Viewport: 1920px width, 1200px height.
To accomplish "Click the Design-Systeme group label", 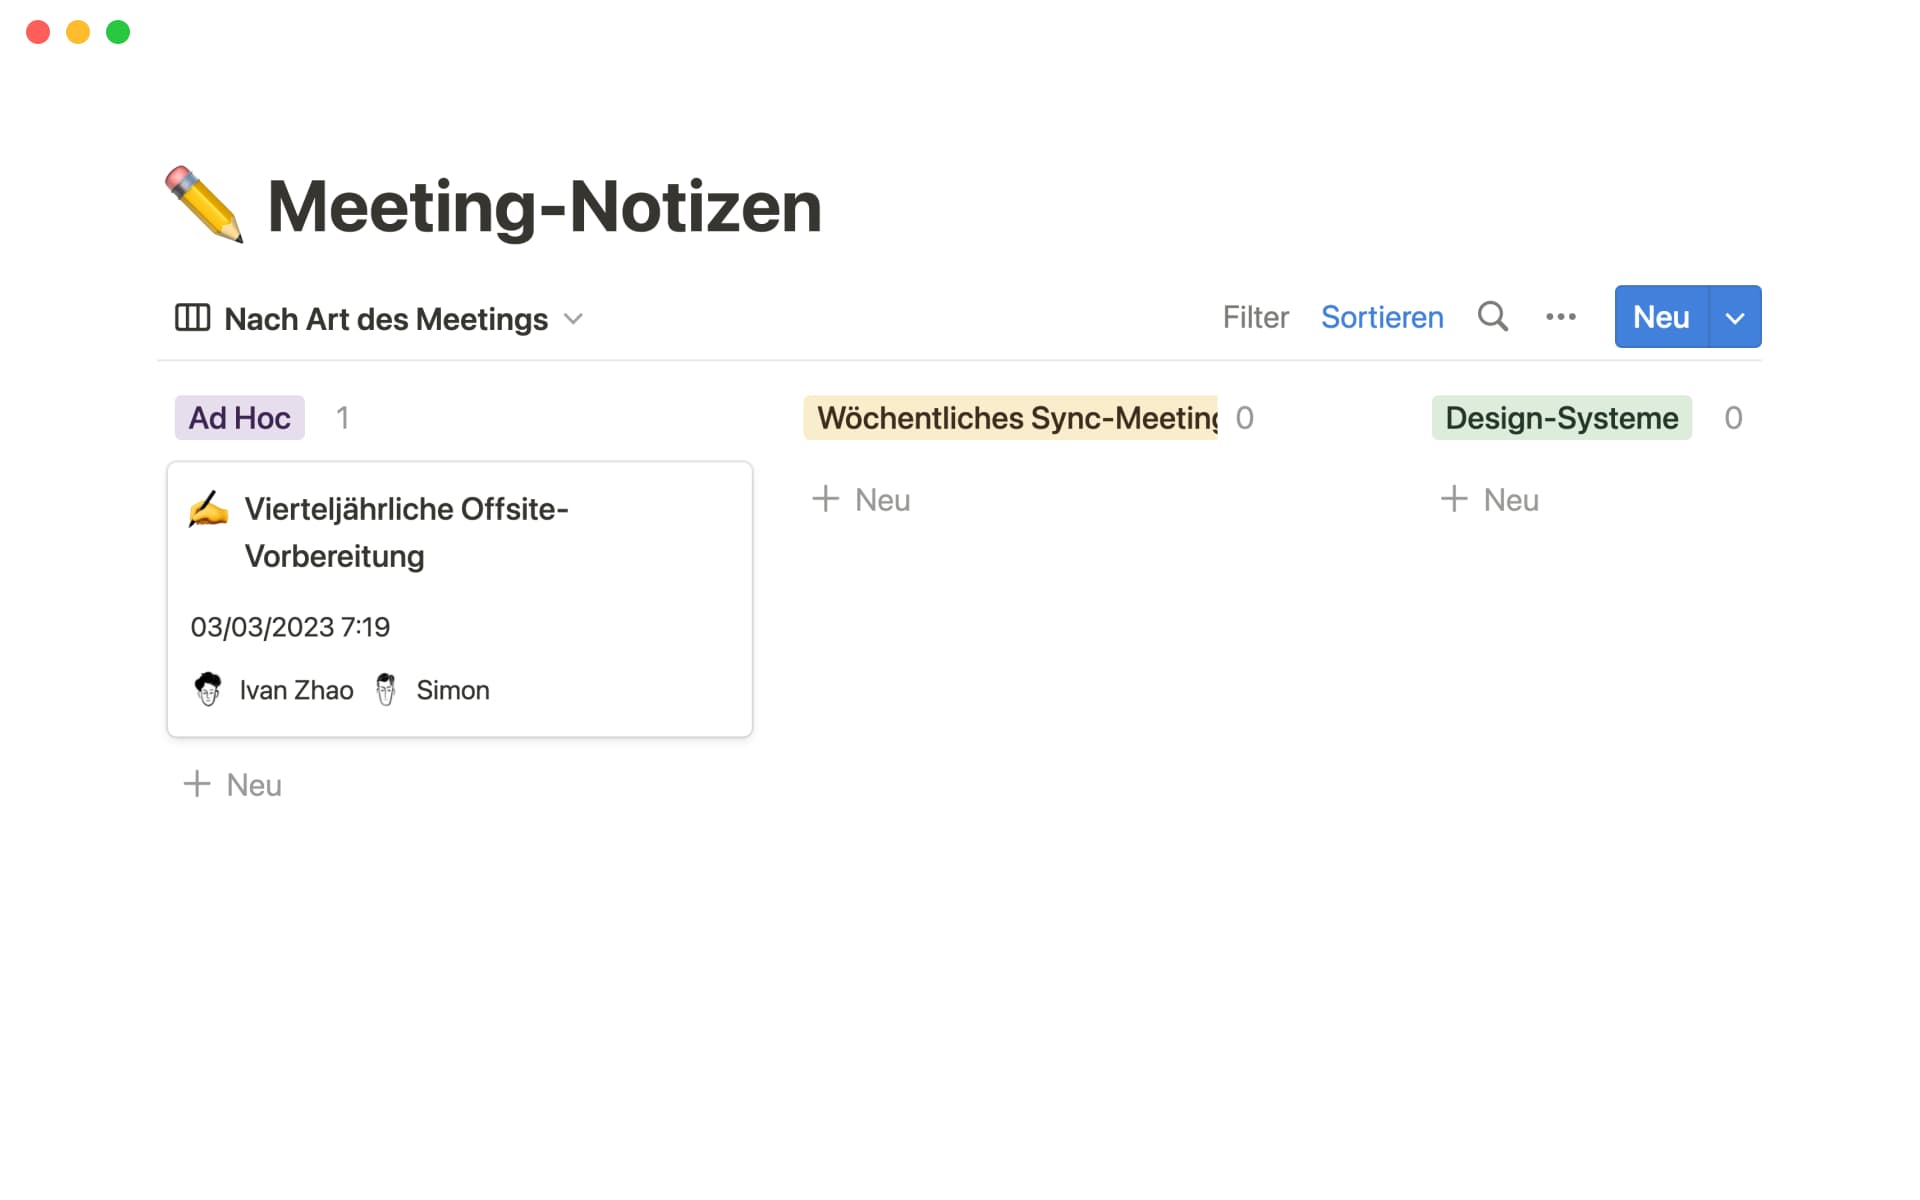I will pos(1561,418).
